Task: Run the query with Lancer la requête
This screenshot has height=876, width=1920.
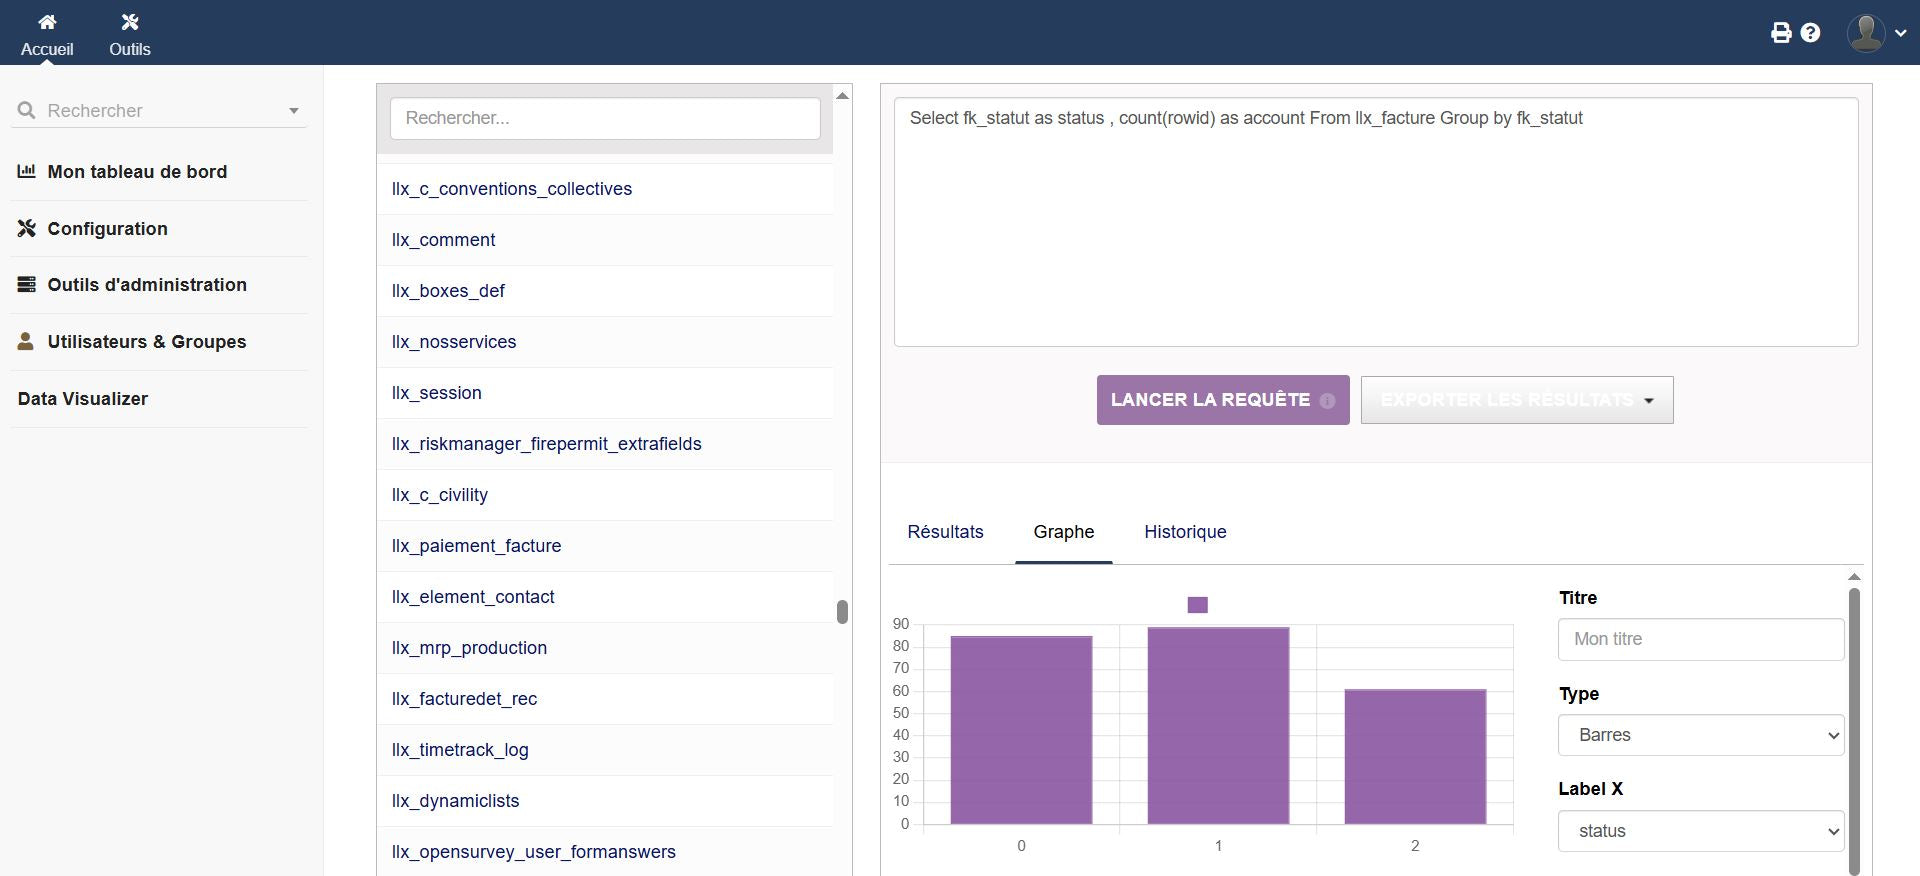Action: (1209, 400)
